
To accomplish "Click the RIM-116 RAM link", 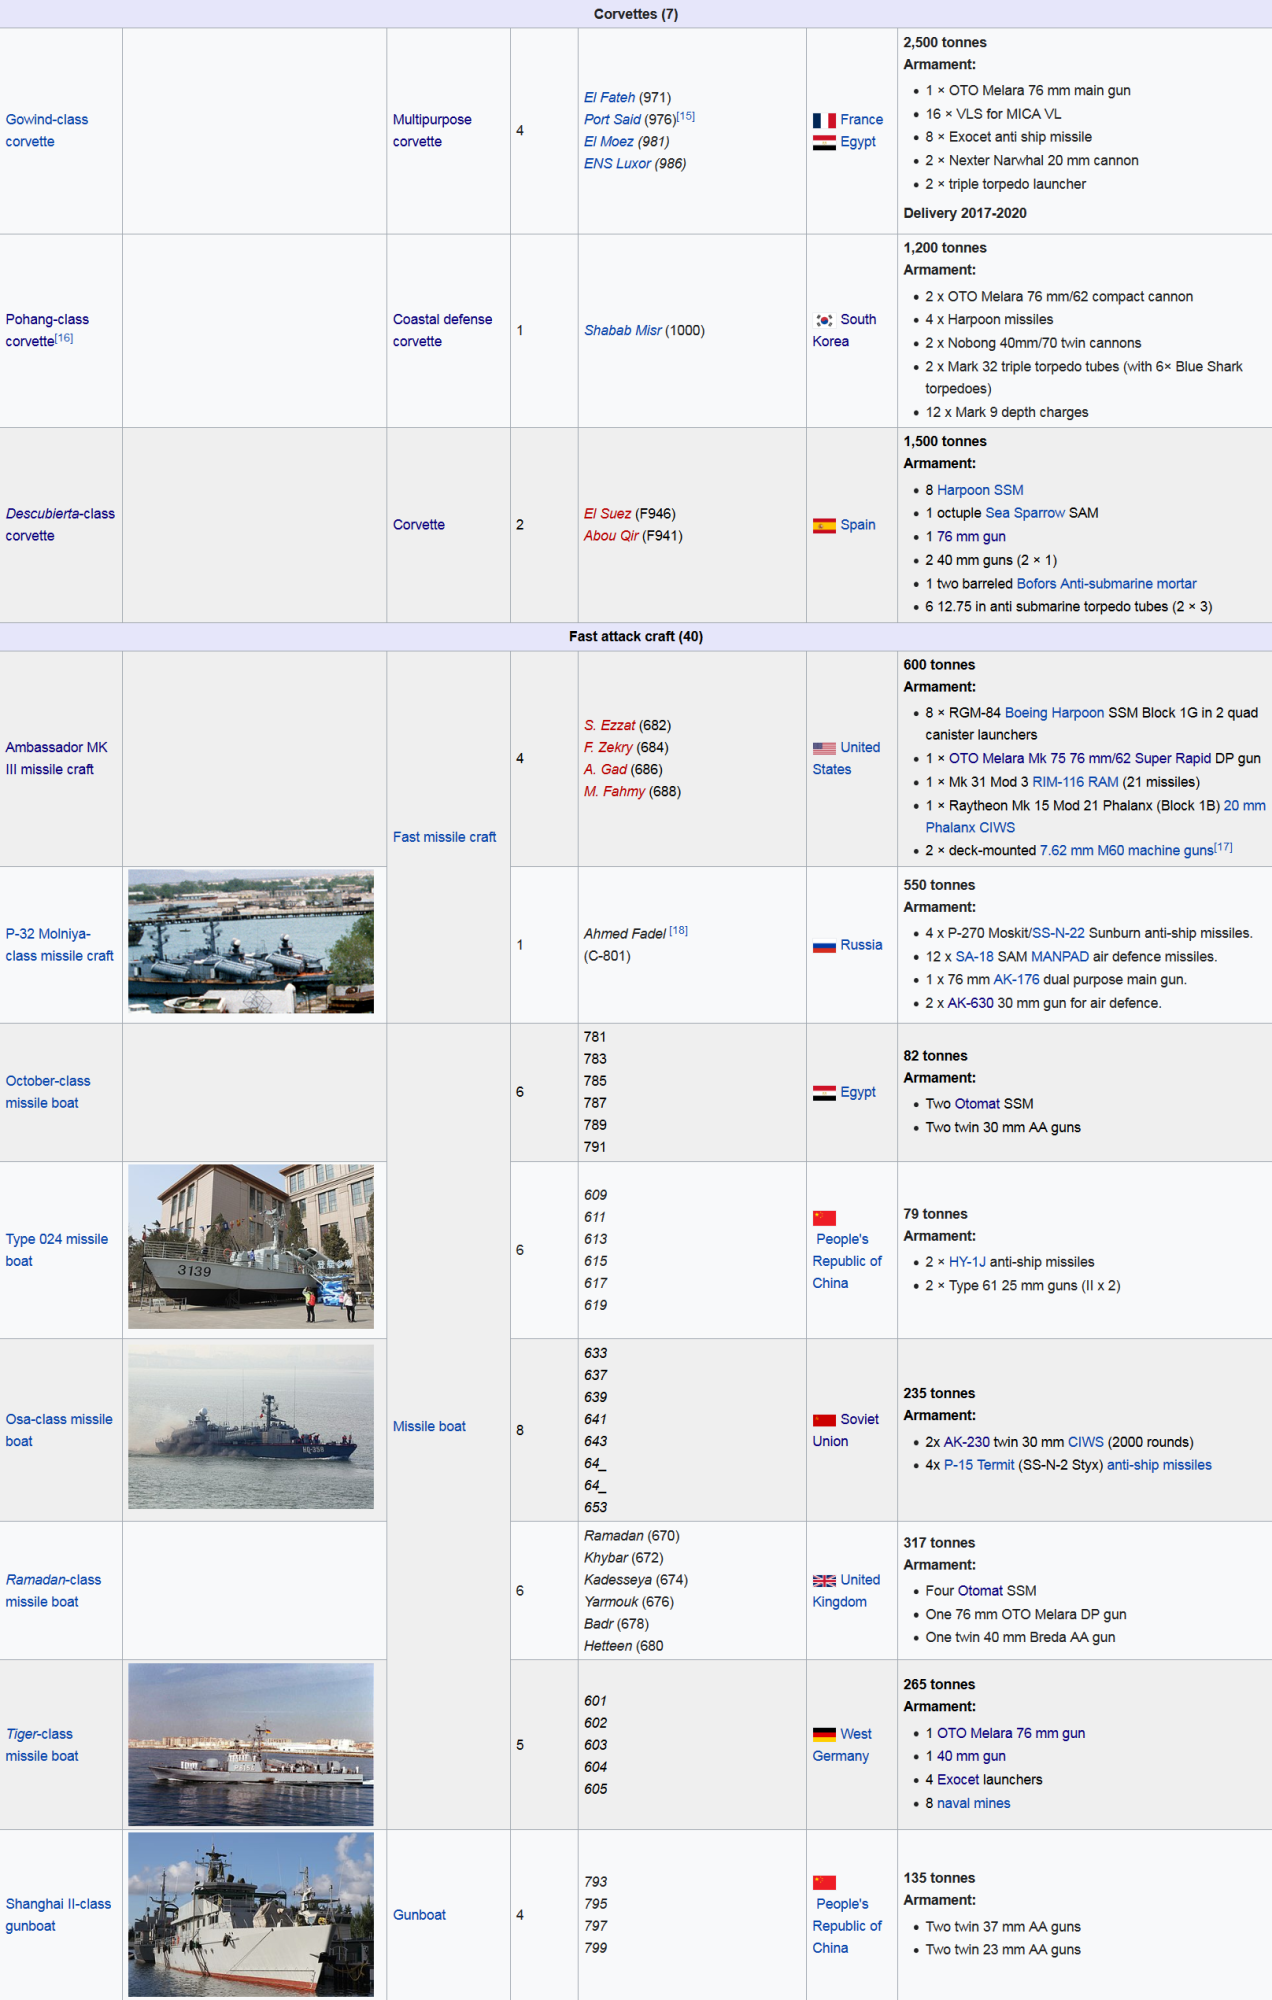I will [x=1075, y=782].
